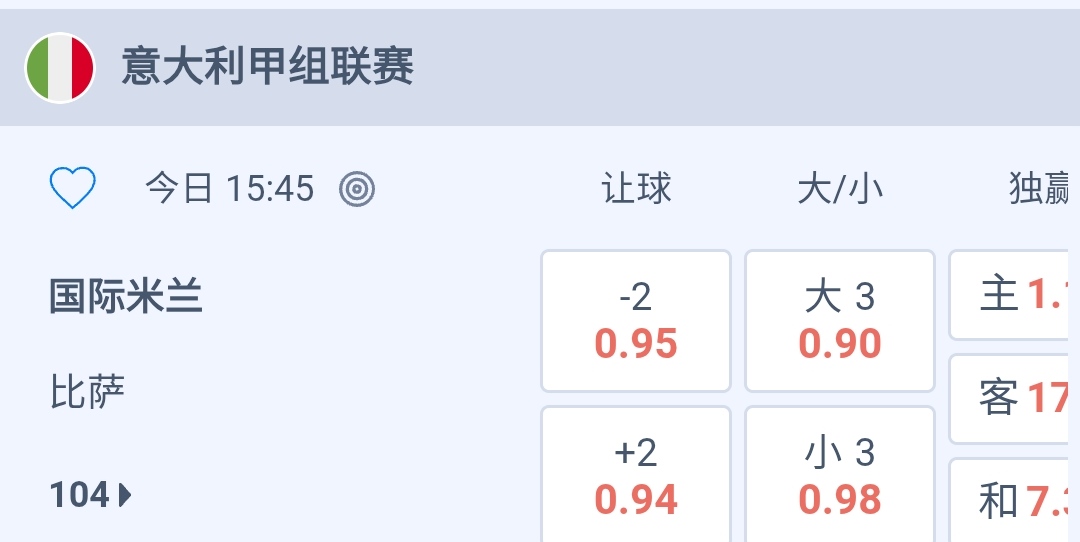This screenshot has width=1080, height=542.
Task: Expand the 104 more markets count
Action: (80, 494)
